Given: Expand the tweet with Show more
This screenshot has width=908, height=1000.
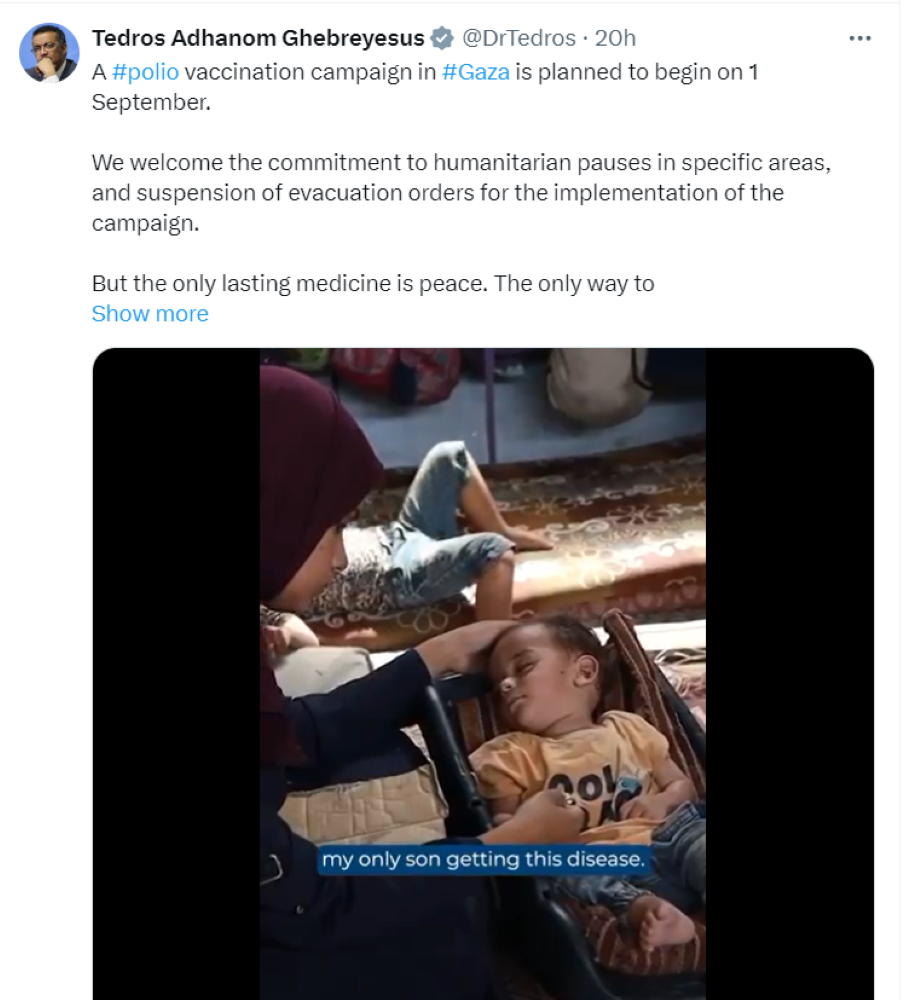Looking at the screenshot, I should click(150, 314).
